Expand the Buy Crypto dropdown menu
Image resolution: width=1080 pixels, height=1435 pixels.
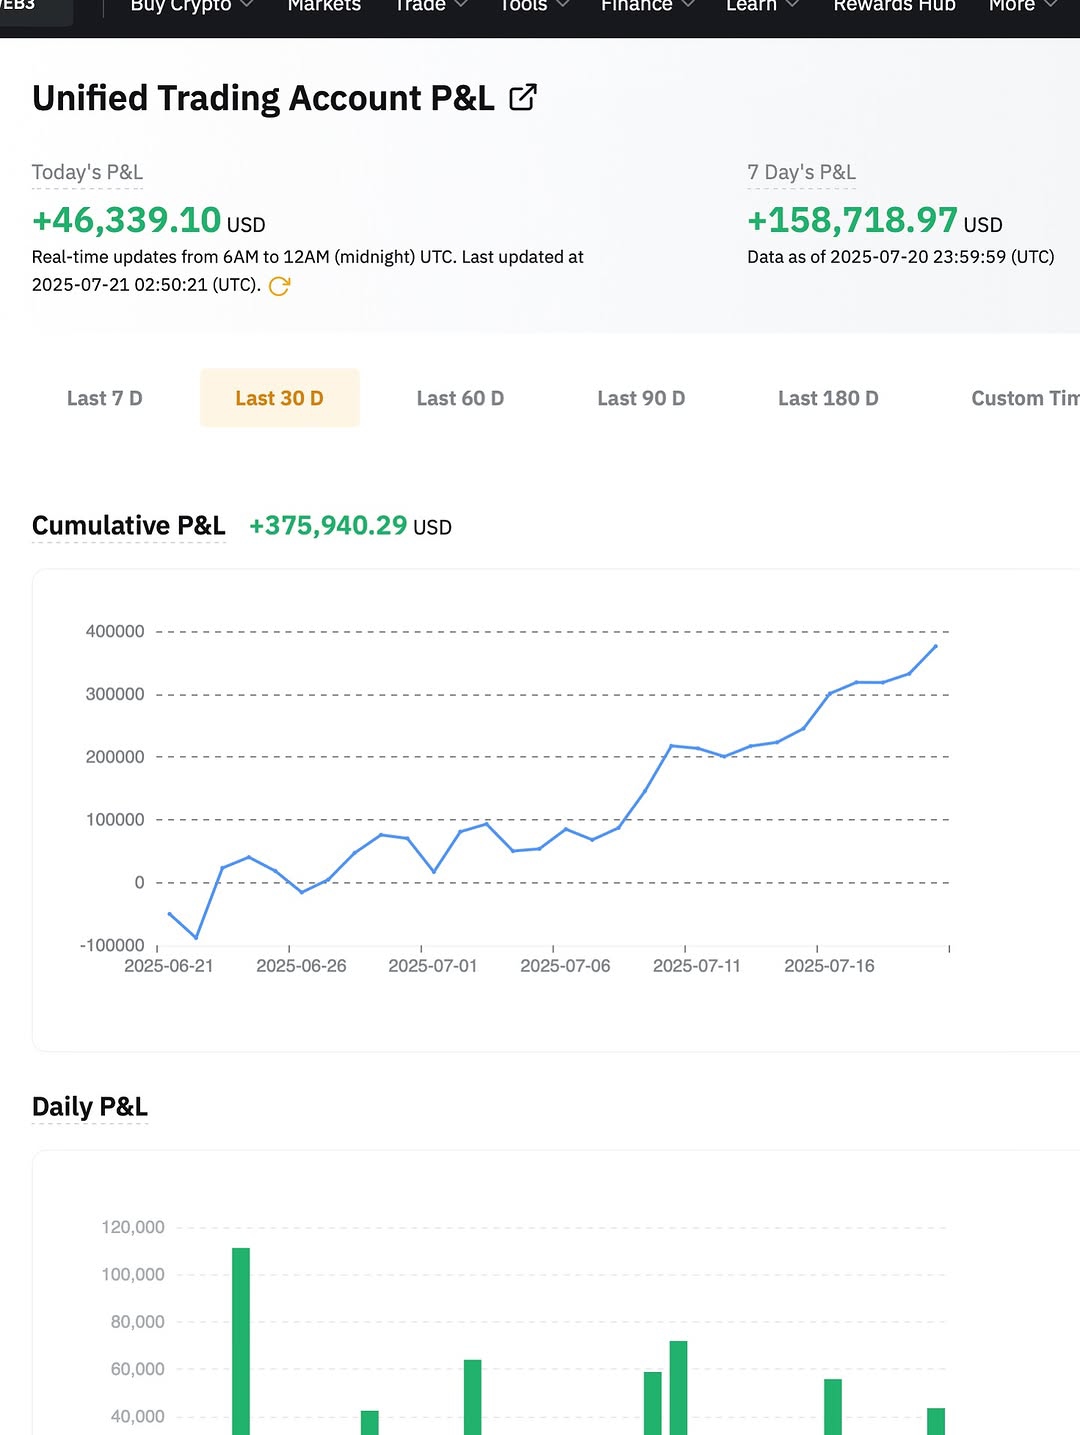(x=191, y=6)
